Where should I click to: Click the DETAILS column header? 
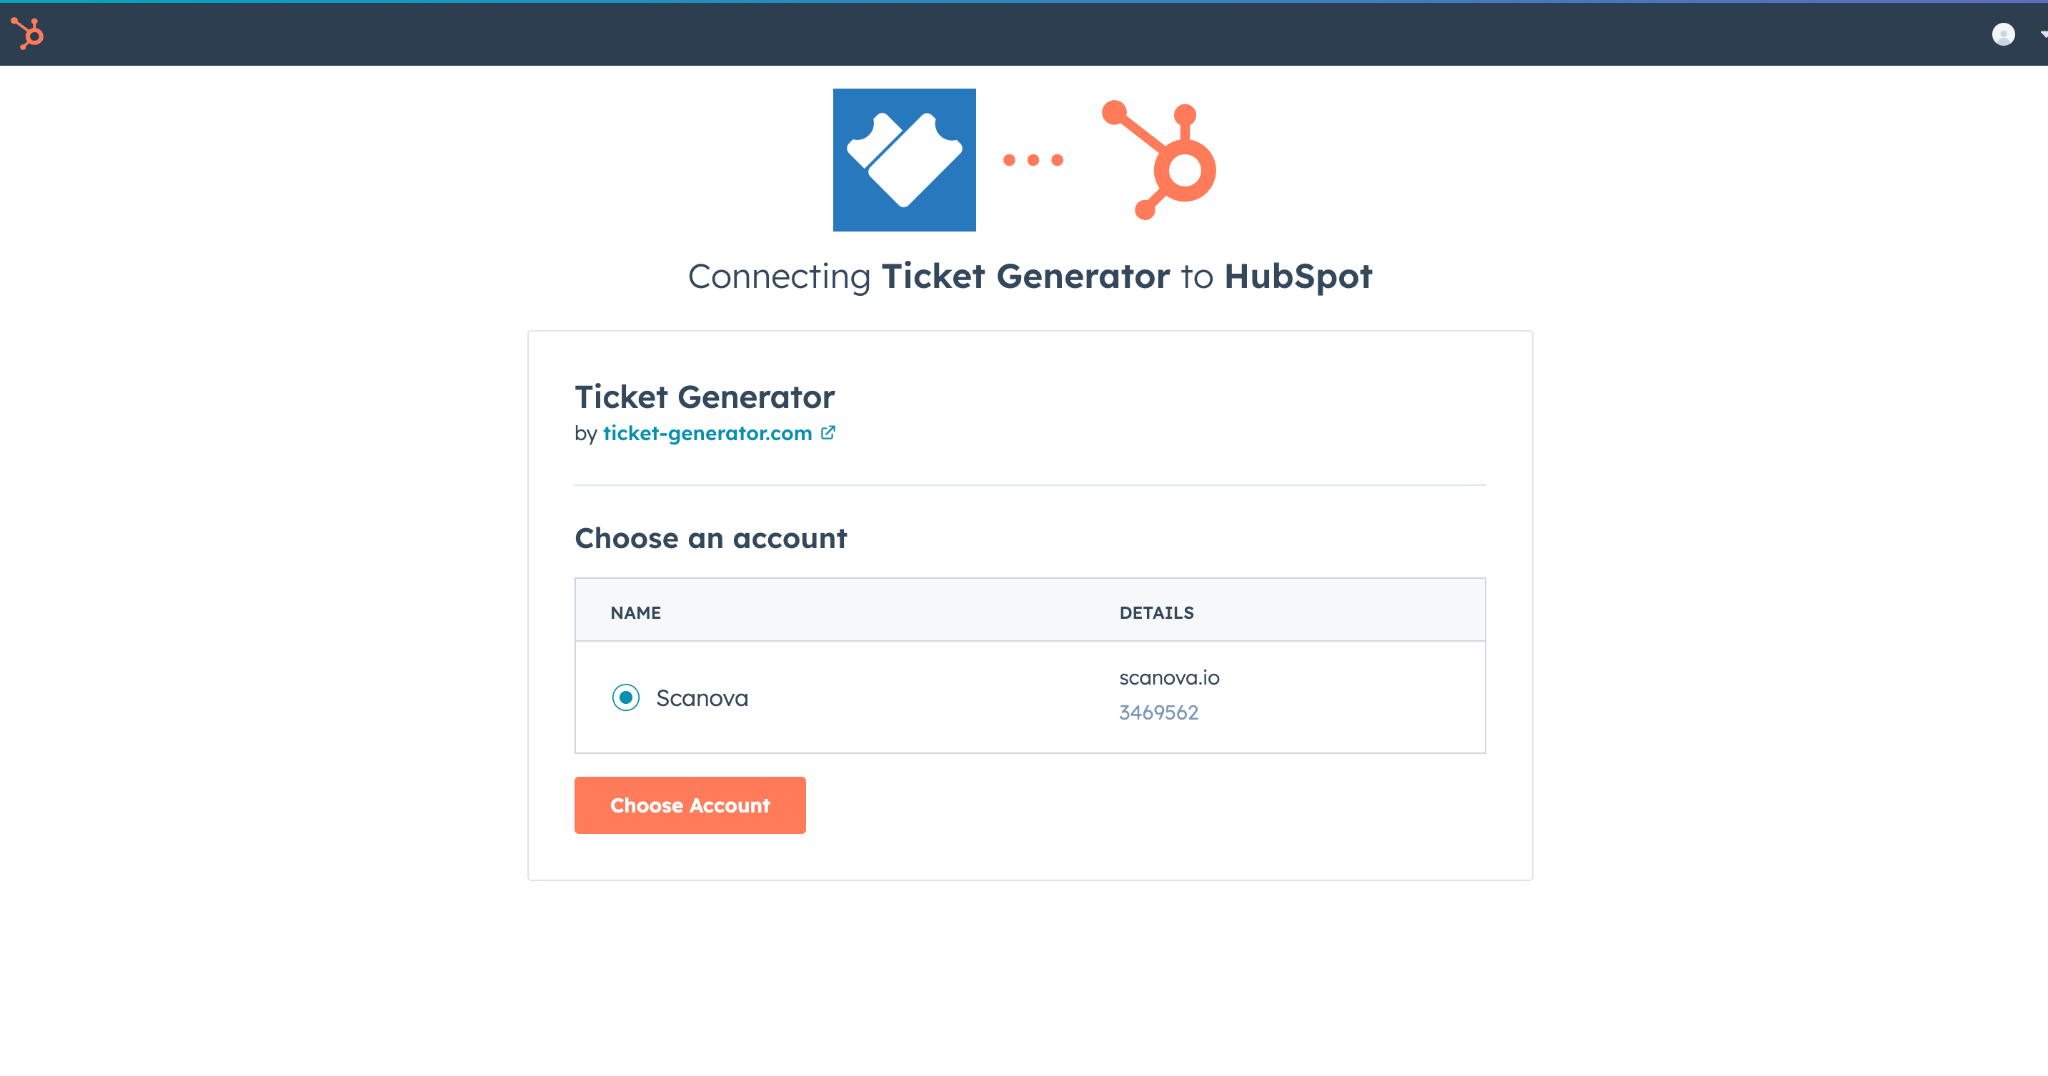coord(1156,613)
